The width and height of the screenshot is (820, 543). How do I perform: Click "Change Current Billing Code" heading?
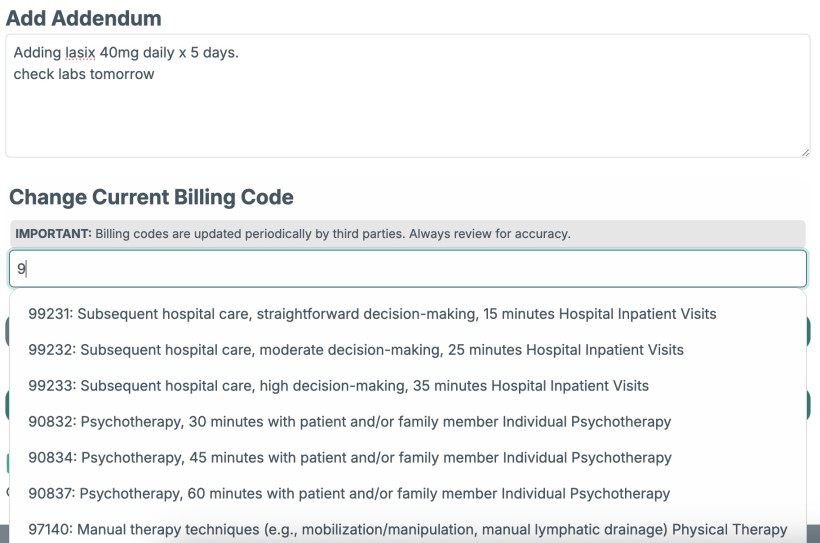(x=151, y=197)
